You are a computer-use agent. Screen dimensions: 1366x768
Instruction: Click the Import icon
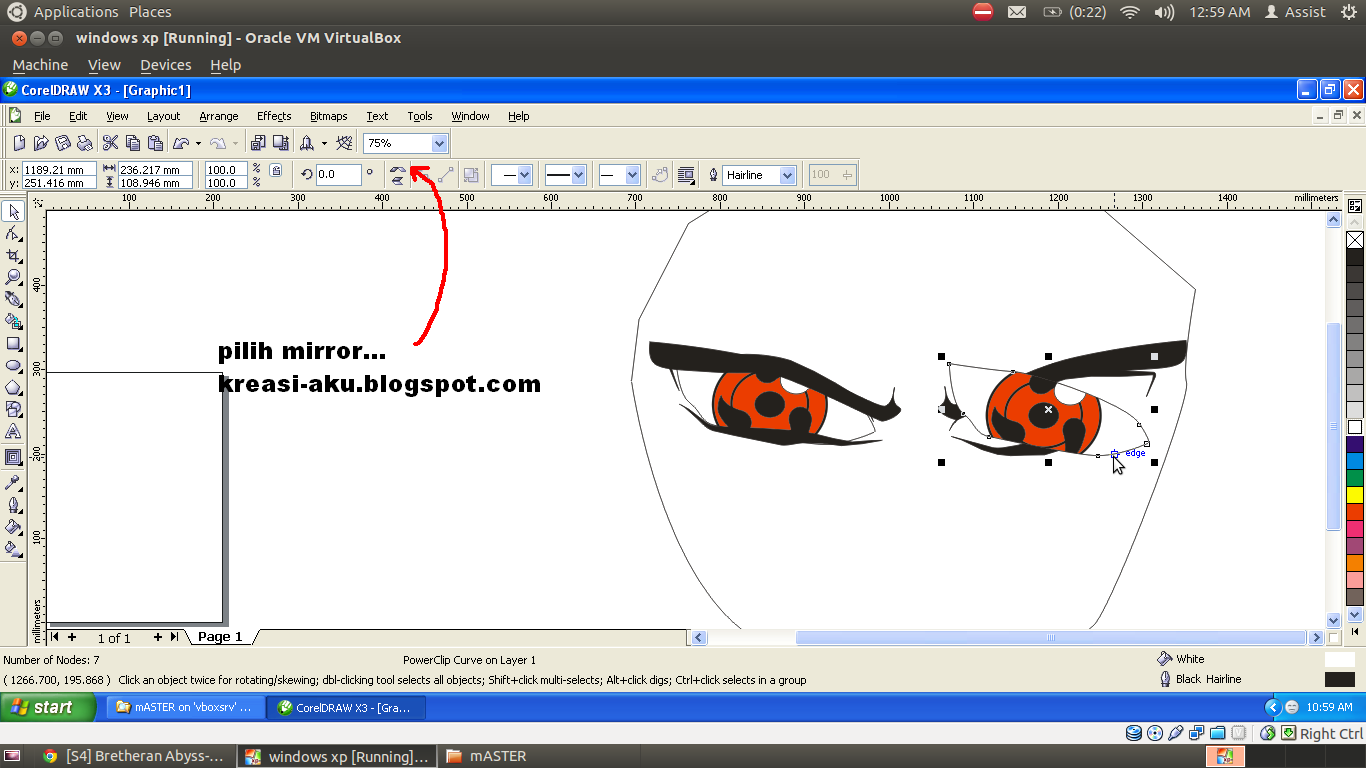tap(258, 143)
